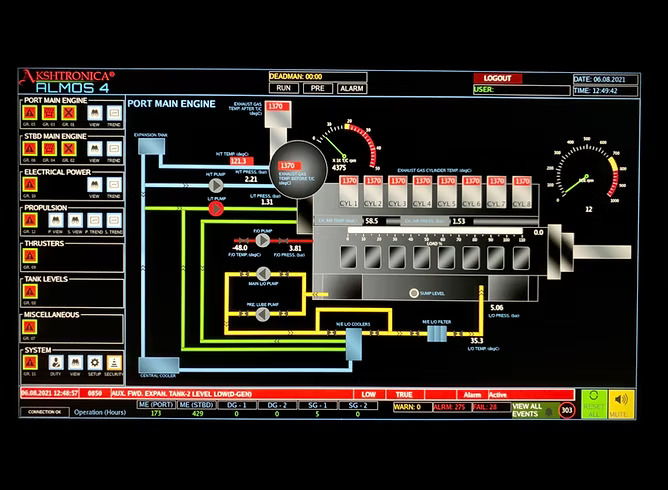Select the MAIN L/O PUMP symbol
The width and height of the screenshot is (668, 490).
click(263, 274)
